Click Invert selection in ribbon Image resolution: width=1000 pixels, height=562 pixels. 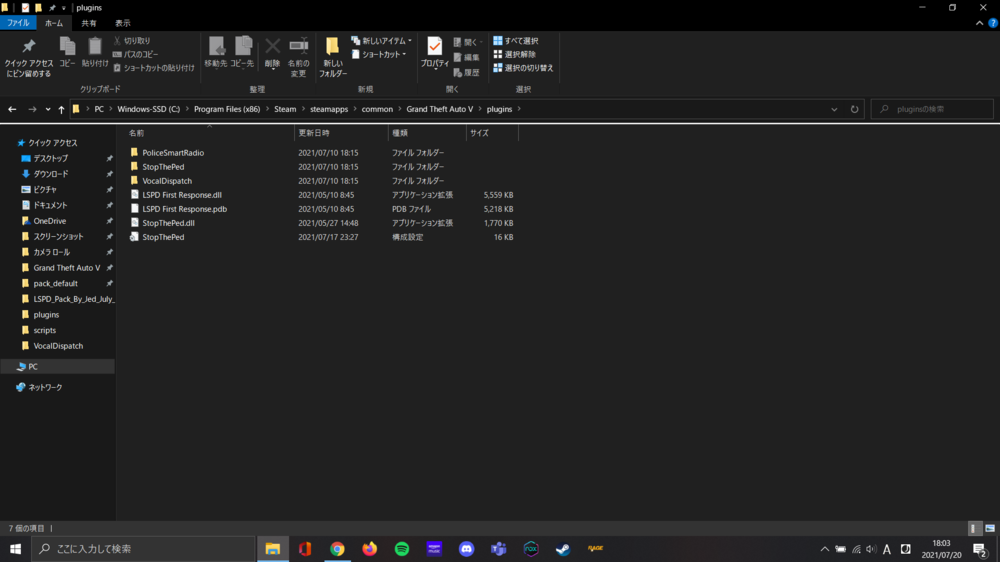pyautogui.click(x=523, y=68)
